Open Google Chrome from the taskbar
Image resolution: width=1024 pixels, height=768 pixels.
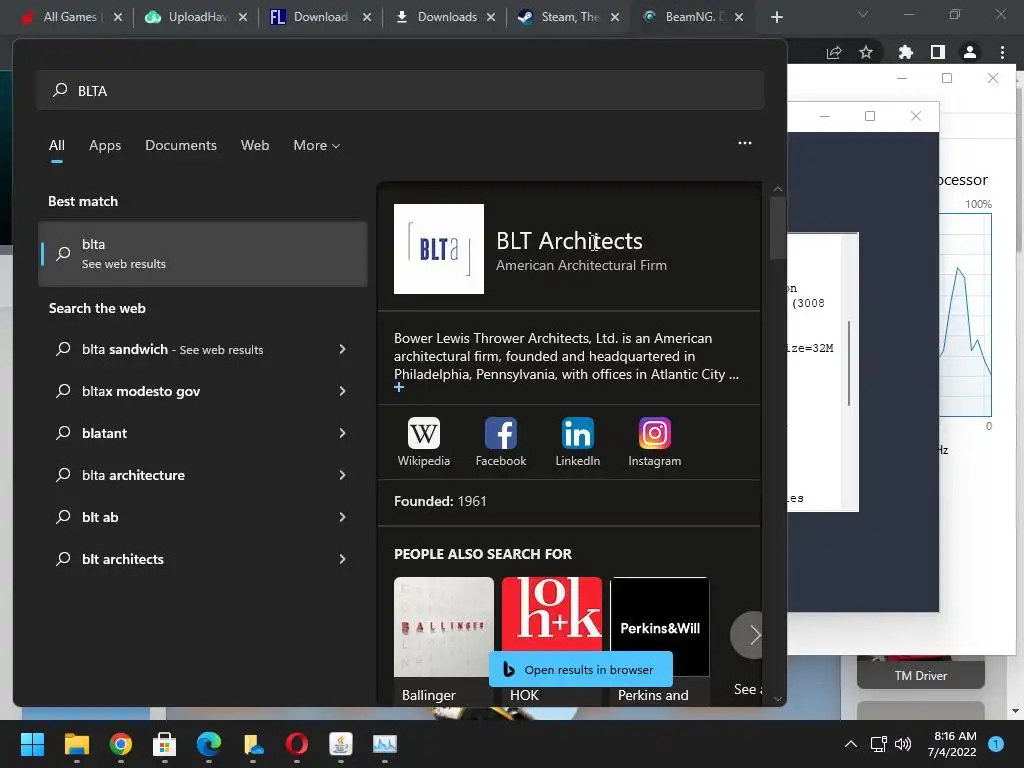121,744
